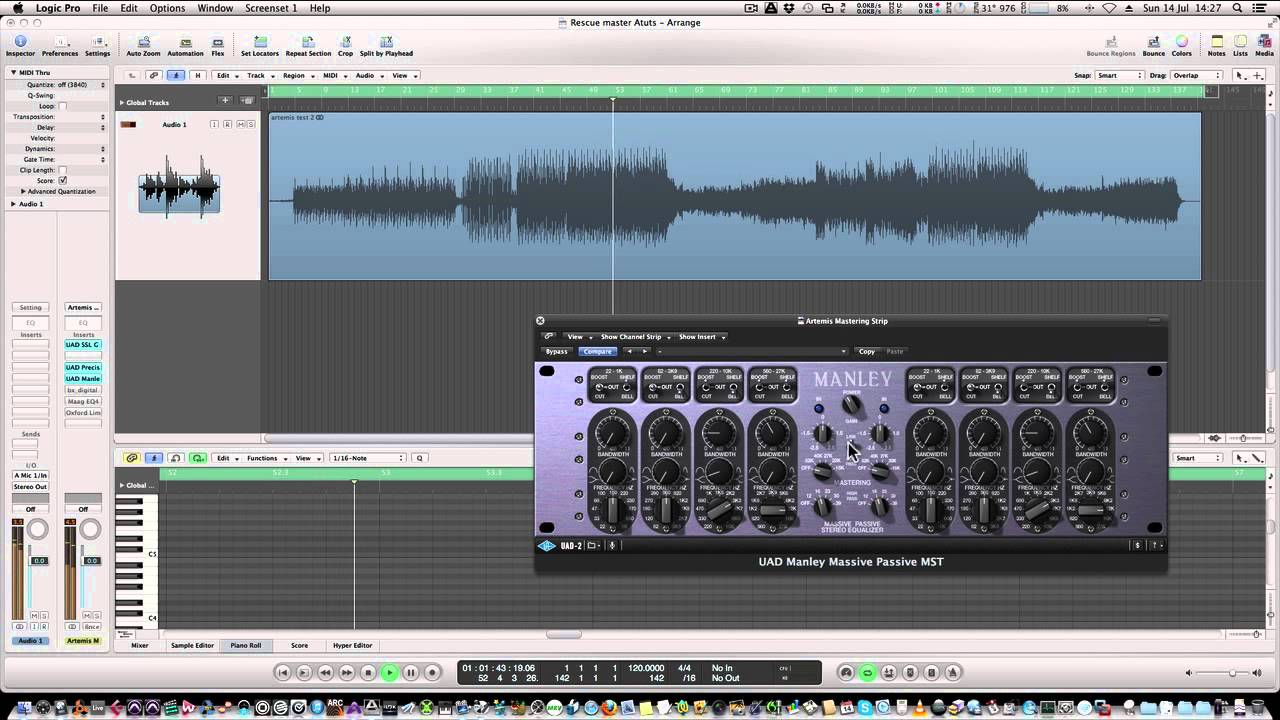Collapse the MIDI Thru inspector section

[x=14, y=72]
